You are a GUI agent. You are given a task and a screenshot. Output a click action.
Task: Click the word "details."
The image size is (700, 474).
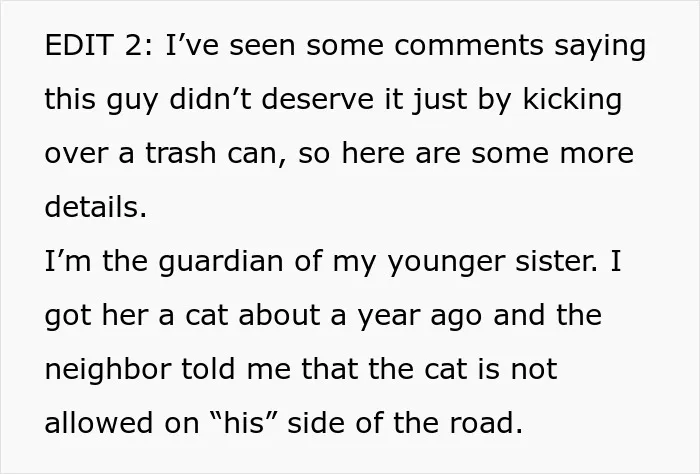click(x=96, y=207)
